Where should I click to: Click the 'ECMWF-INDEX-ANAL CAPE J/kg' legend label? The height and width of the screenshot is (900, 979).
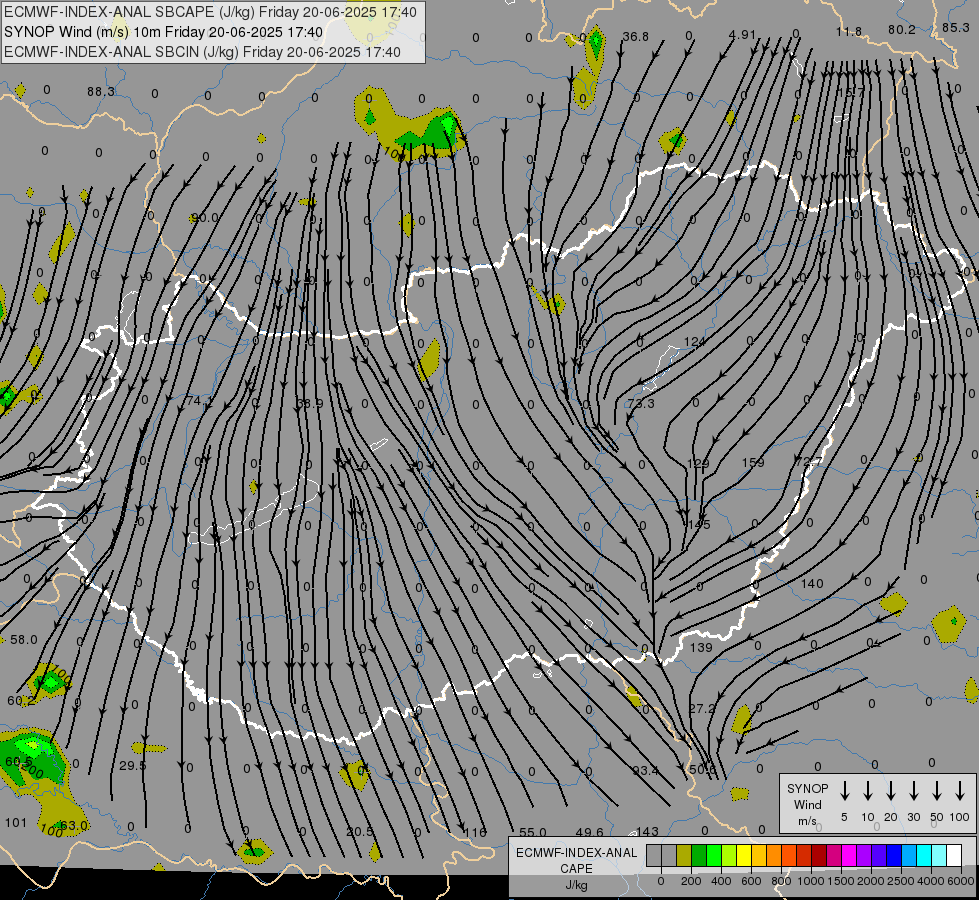576,868
